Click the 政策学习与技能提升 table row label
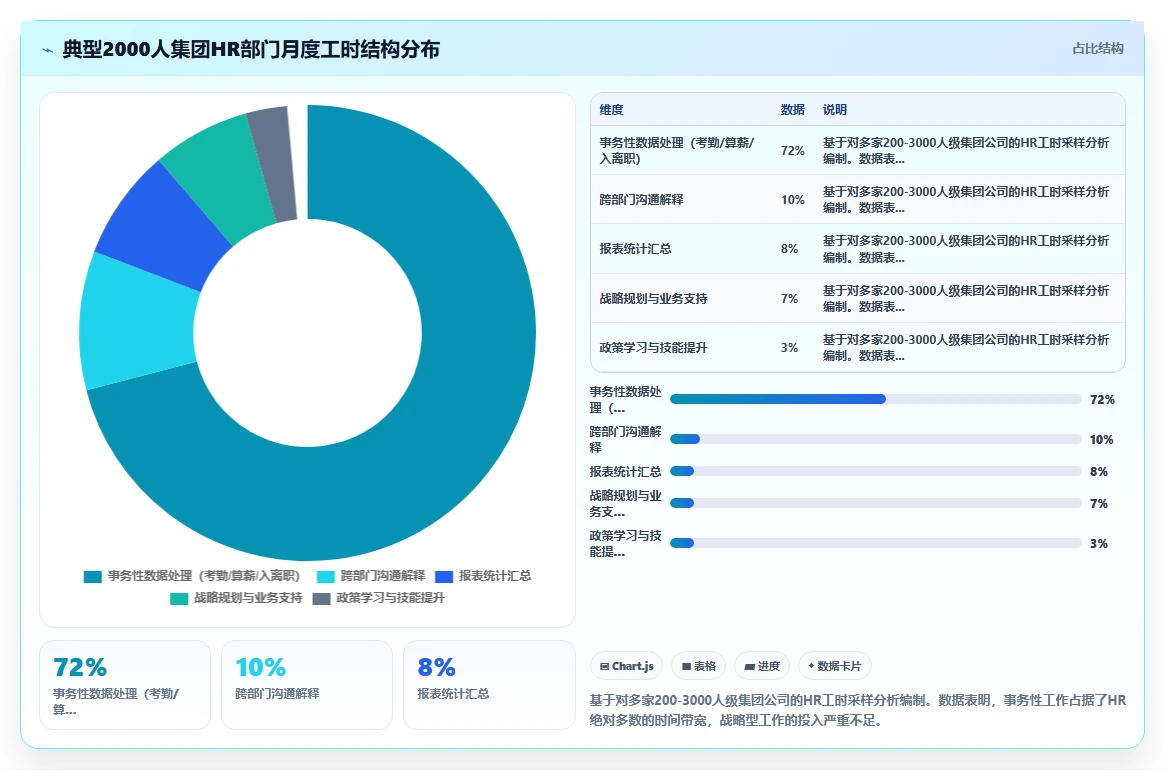 point(653,347)
